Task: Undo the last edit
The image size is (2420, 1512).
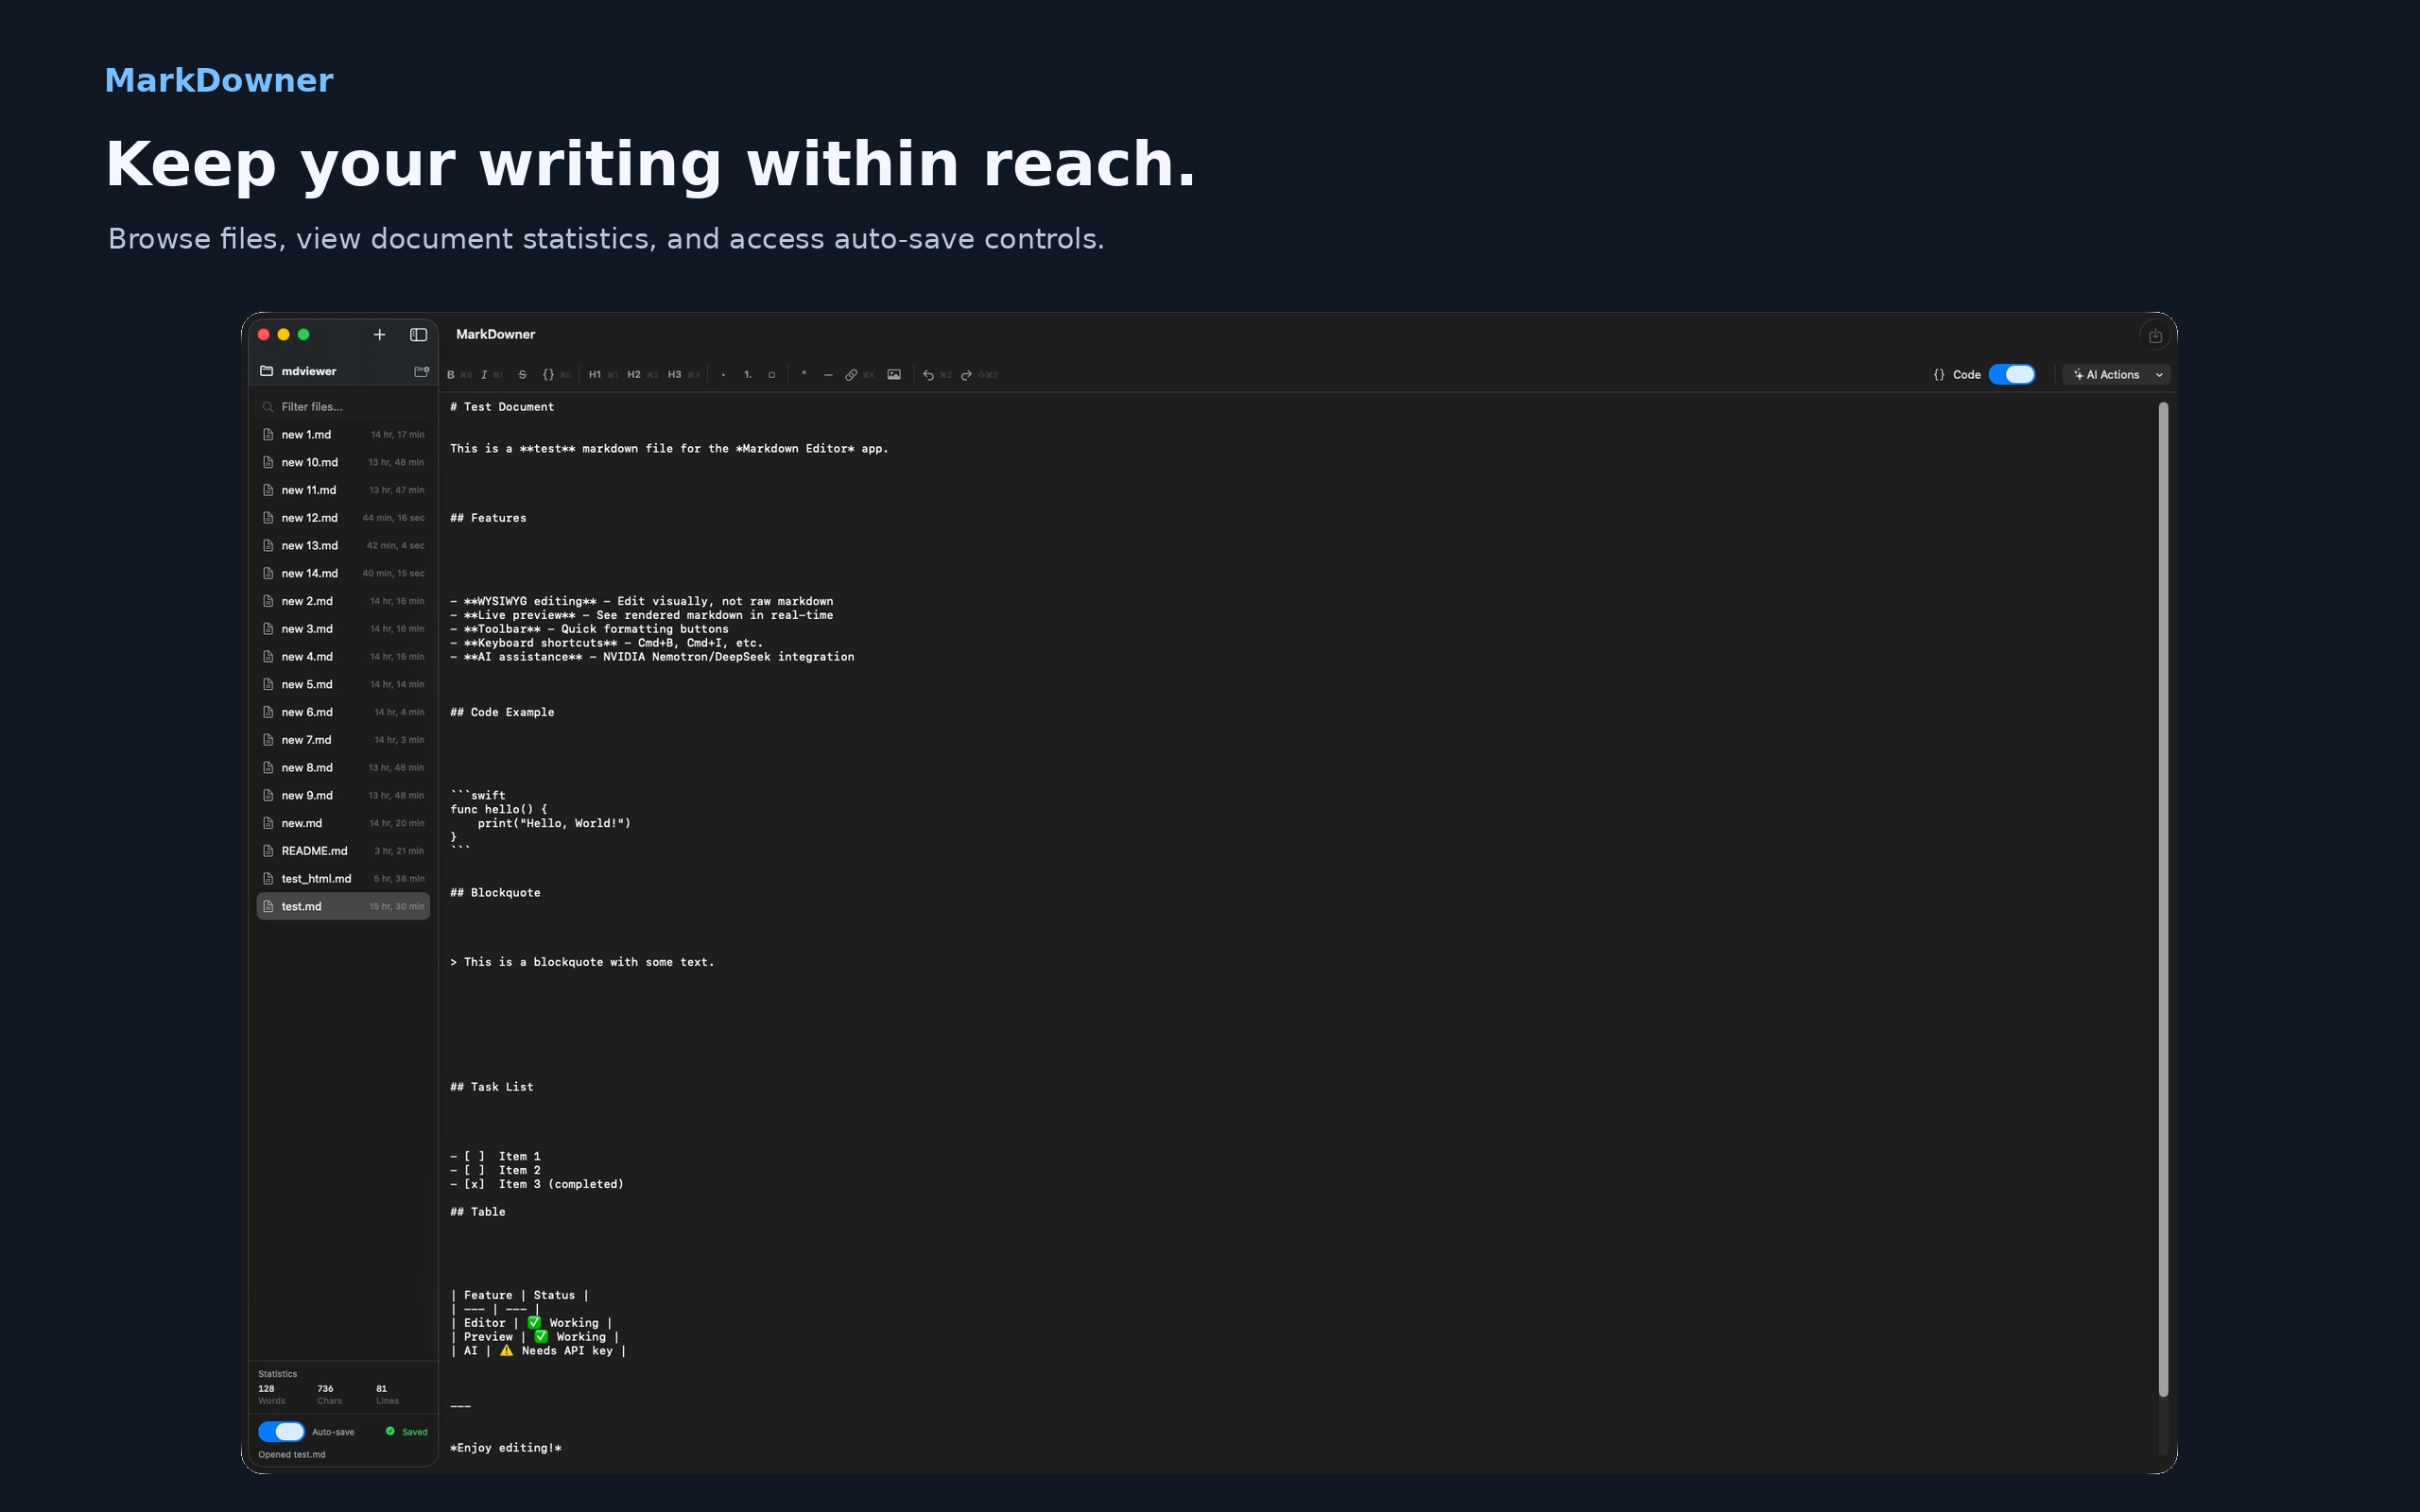Action: click(x=928, y=375)
